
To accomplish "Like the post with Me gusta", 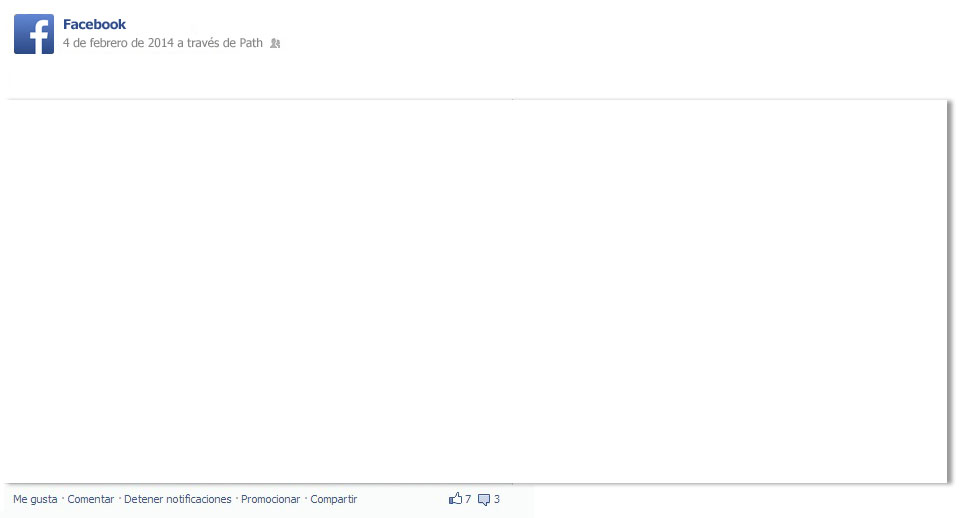I will pyautogui.click(x=35, y=499).
